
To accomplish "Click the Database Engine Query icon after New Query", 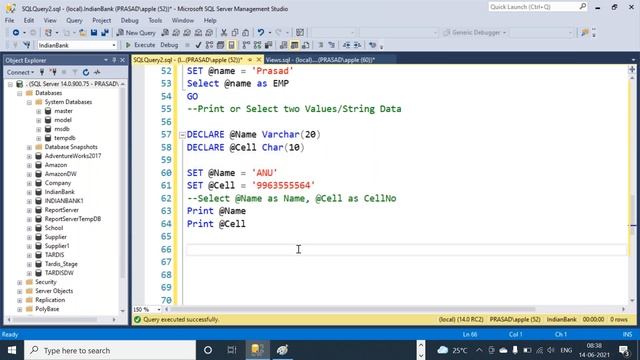I will (165, 33).
